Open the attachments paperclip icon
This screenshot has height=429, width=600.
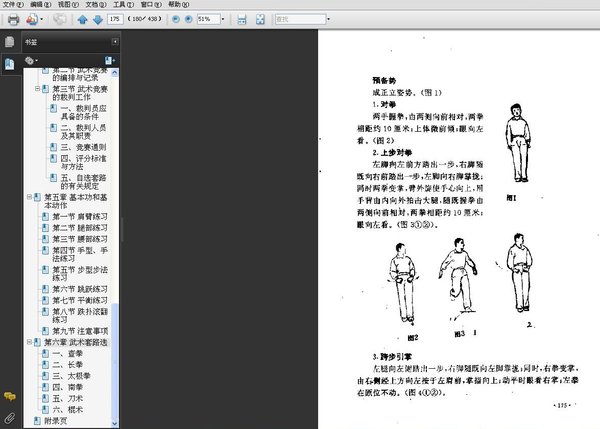[x=10, y=418]
